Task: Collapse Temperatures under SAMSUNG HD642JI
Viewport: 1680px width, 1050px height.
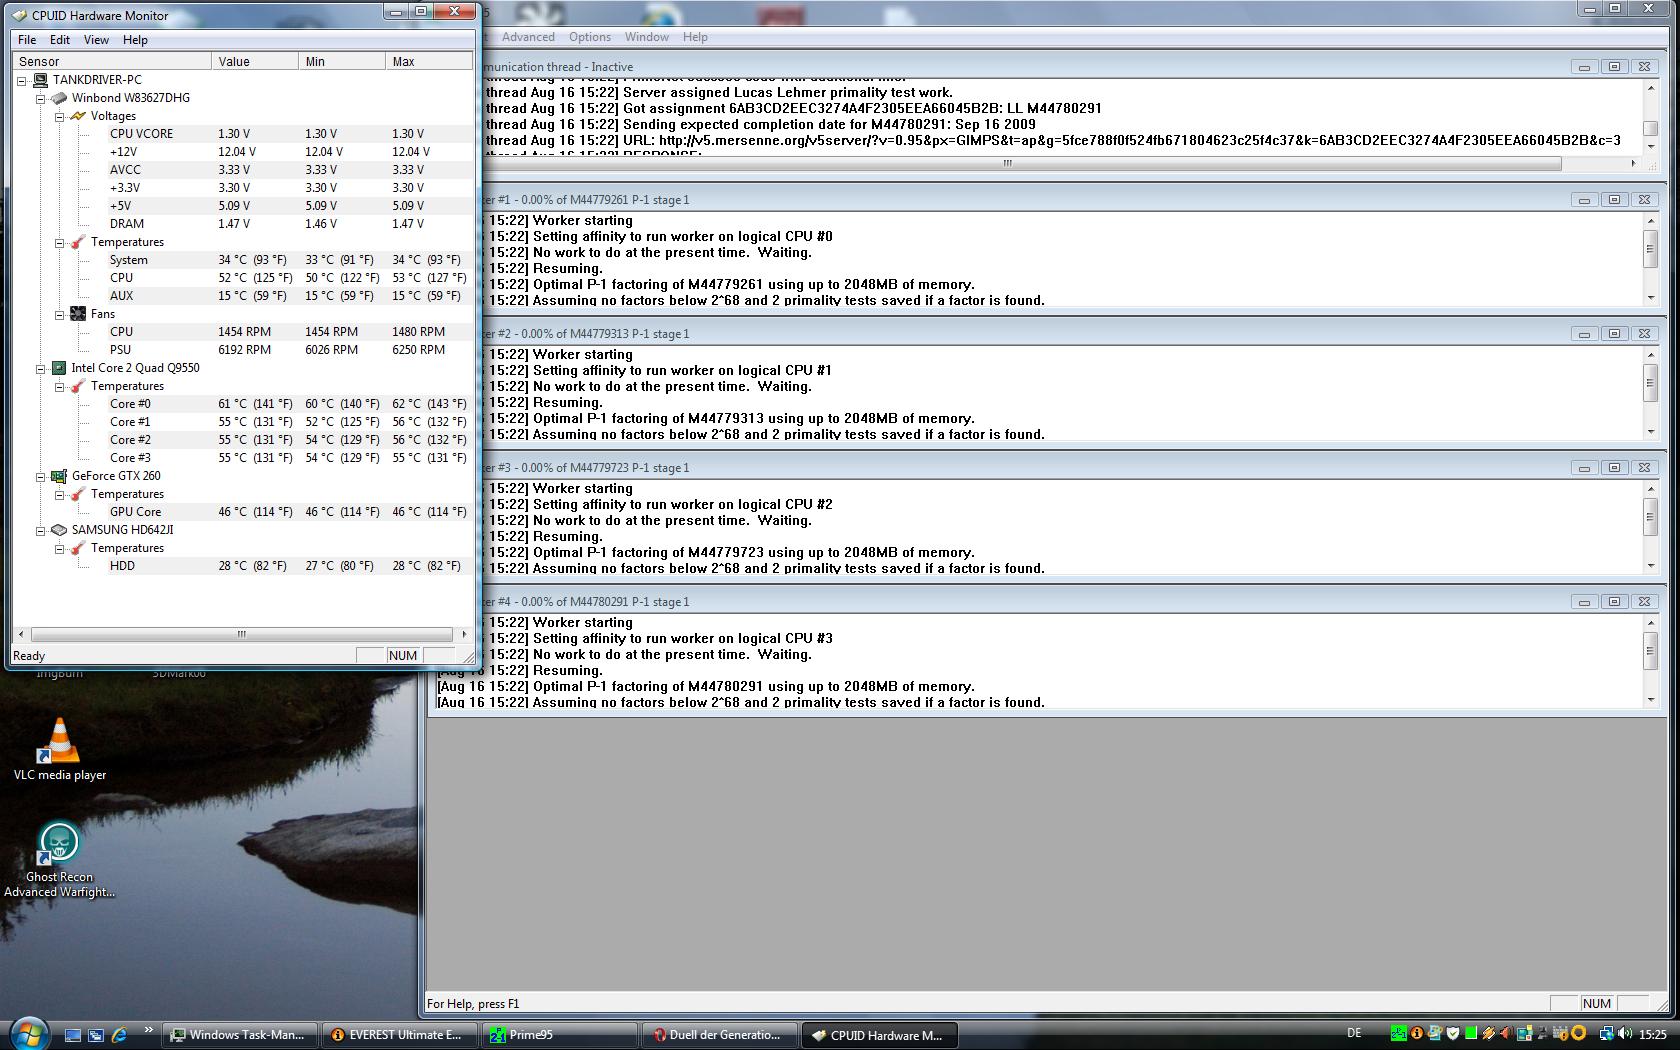Action: [59, 549]
